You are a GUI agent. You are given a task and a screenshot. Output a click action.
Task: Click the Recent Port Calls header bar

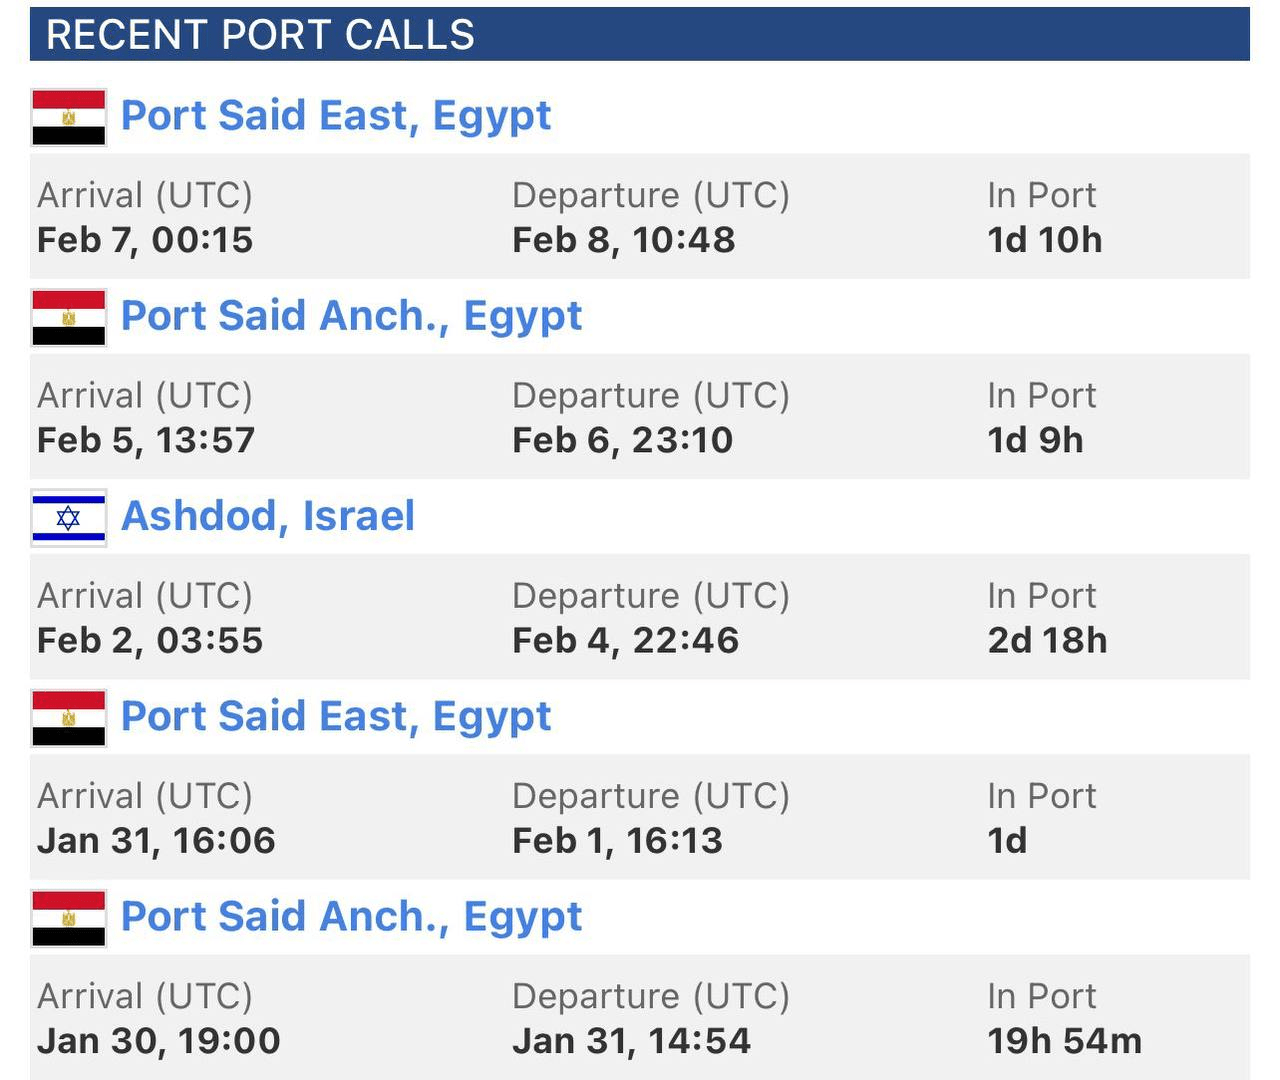click(640, 34)
